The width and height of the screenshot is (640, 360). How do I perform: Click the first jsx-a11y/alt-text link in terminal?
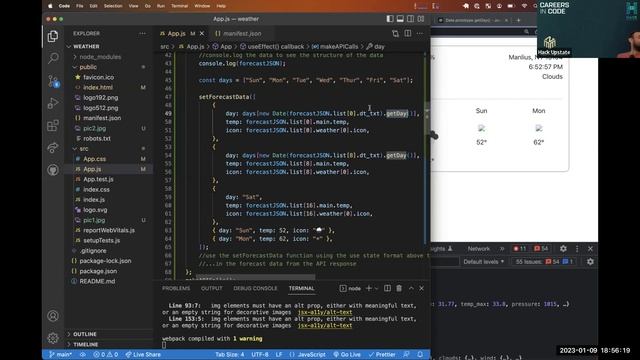click(x=325, y=312)
